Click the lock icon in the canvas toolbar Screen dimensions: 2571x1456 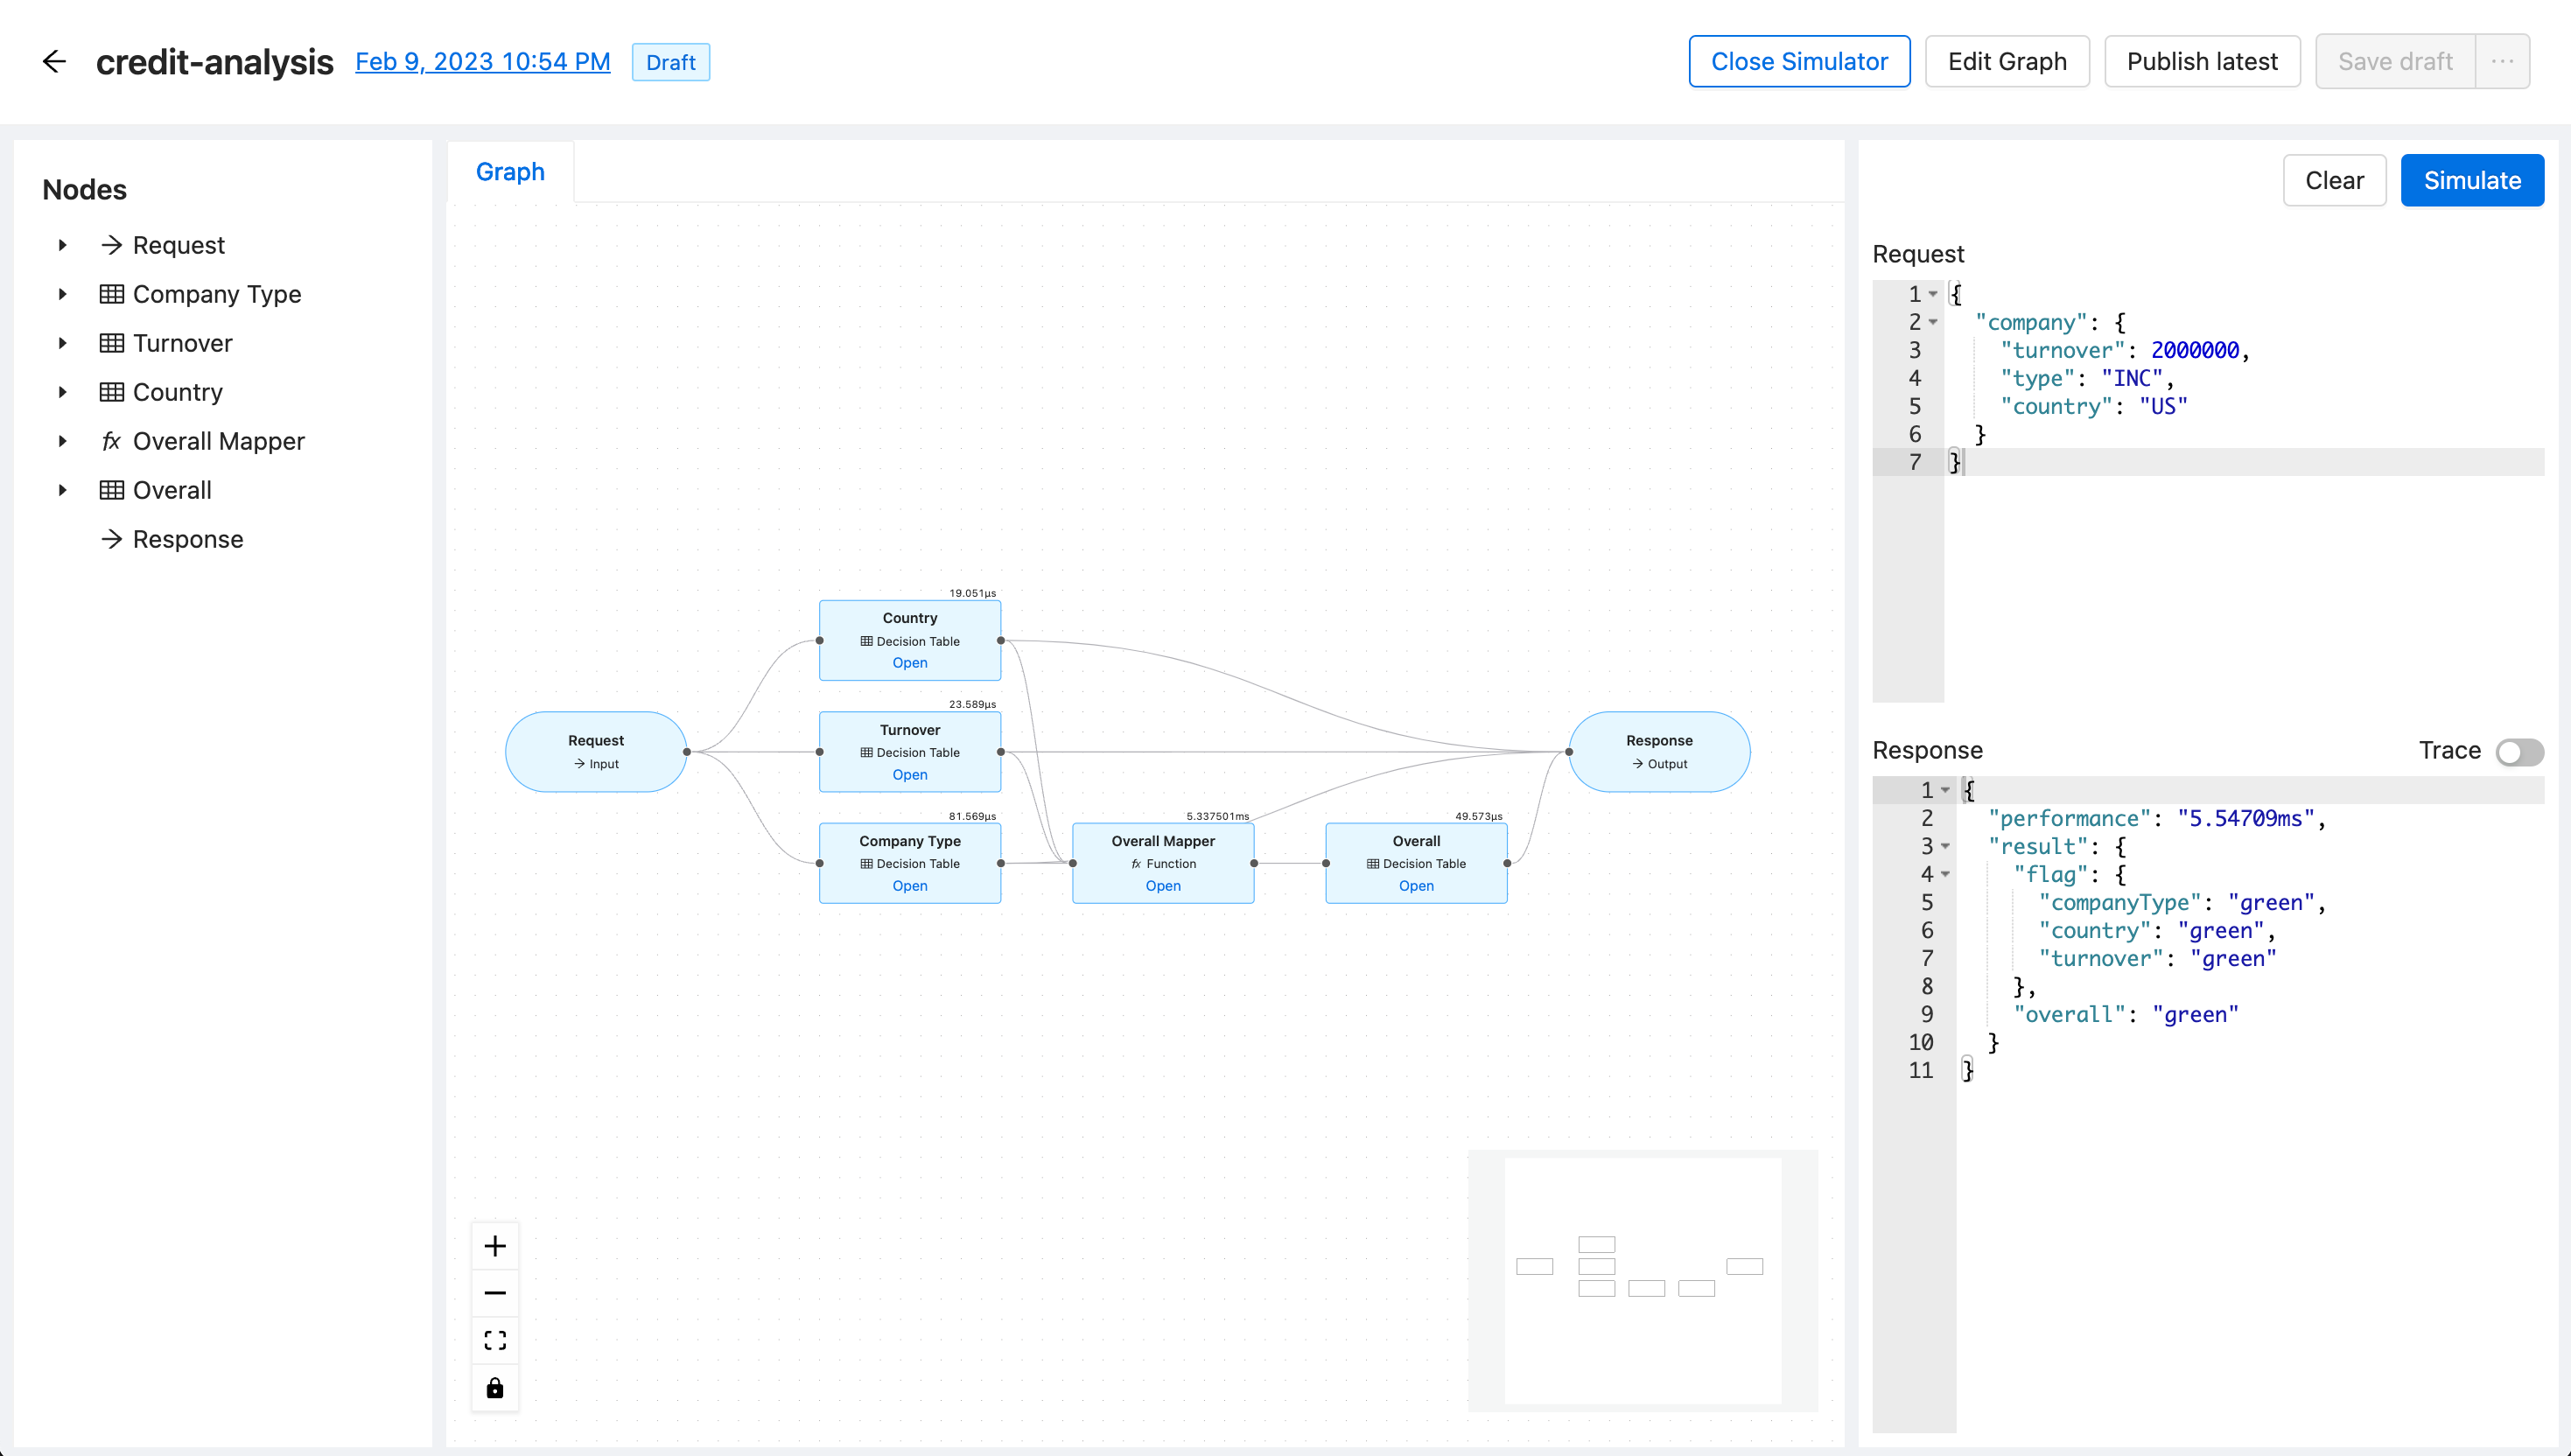click(495, 1388)
